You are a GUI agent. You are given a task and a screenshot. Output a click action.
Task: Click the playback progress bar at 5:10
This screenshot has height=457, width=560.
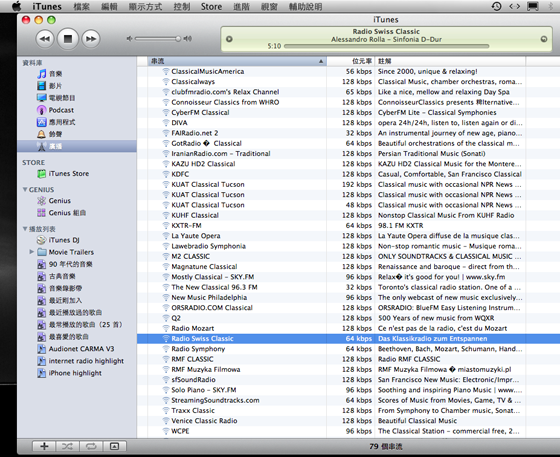(x=386, y=46)
